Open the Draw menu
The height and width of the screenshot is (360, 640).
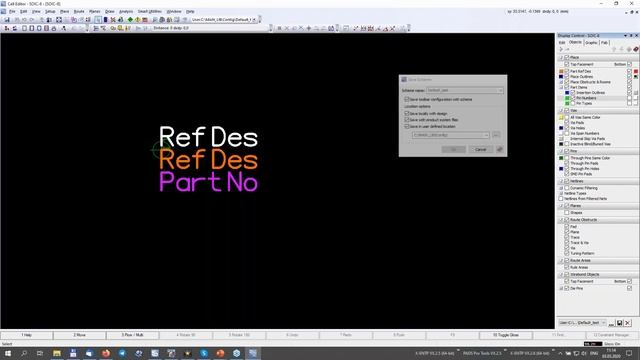point(110,11)
